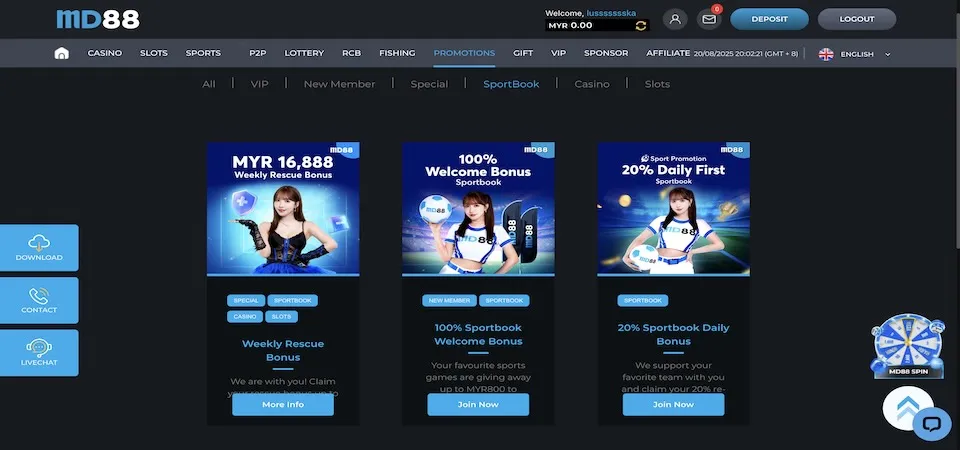Click More Info on Weekly Rescue Bonus
Screen dimensions: 960x450
(x=283, y=405)
